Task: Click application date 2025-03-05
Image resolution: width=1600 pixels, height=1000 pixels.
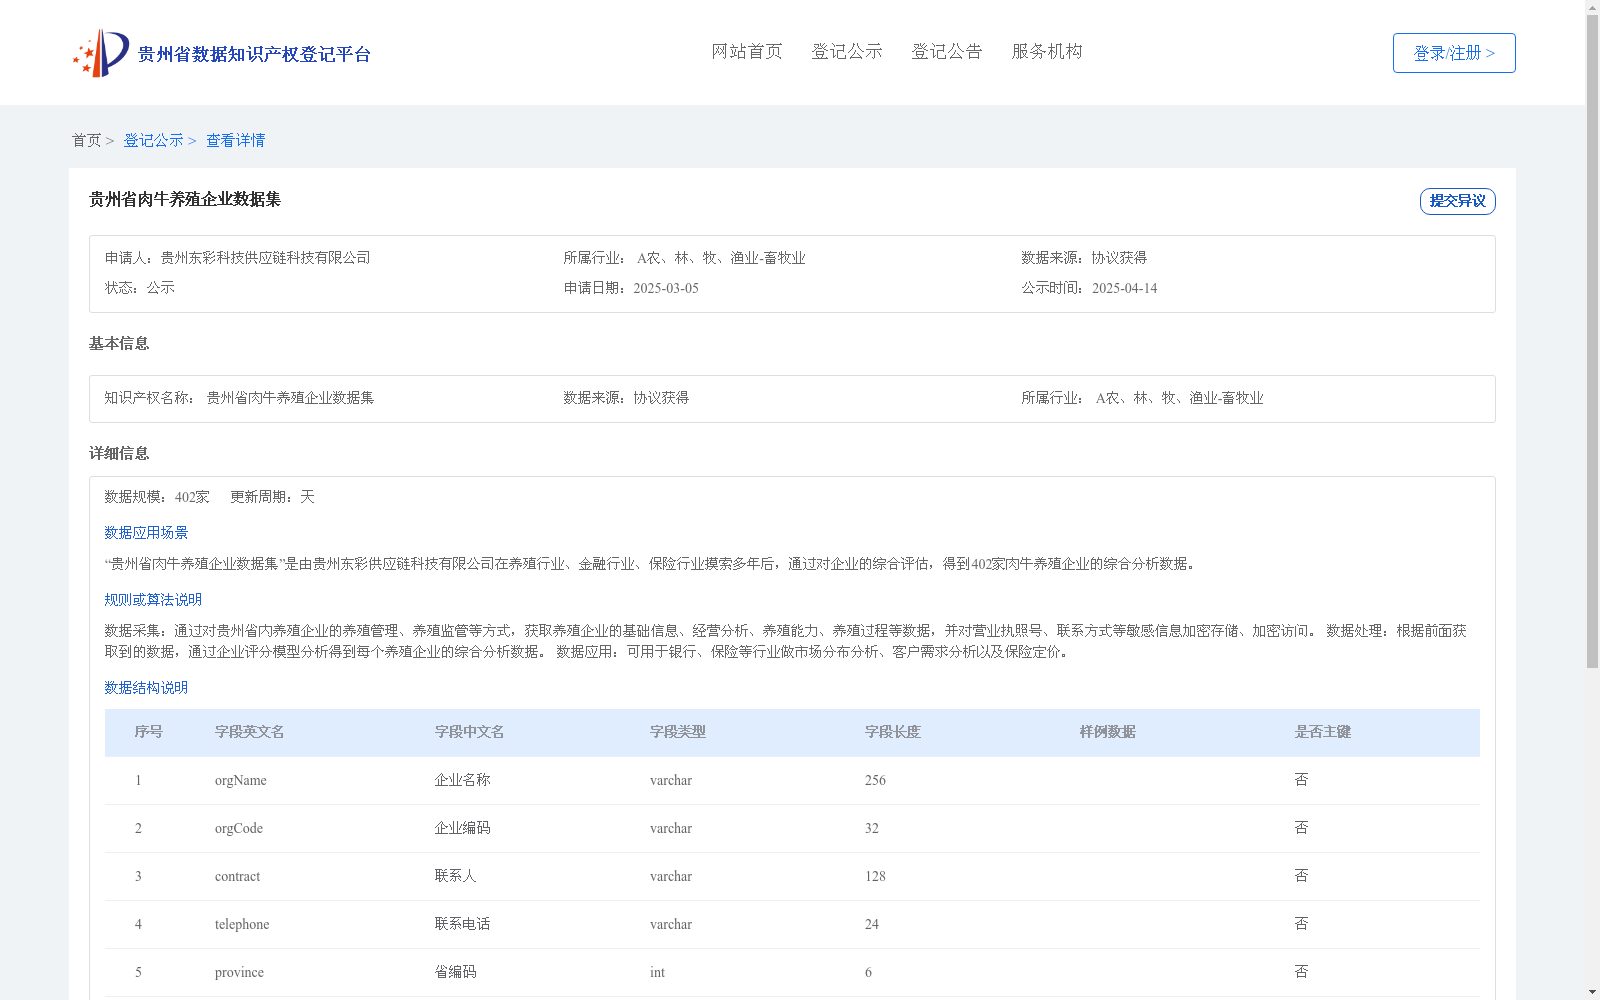Action: tap(666, 288)
